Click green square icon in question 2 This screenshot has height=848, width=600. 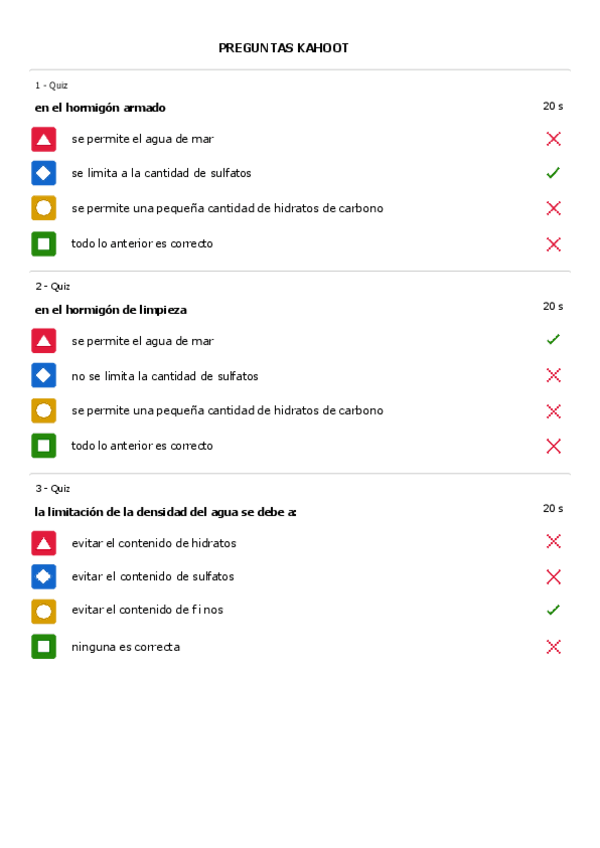(x=43, y=445)
